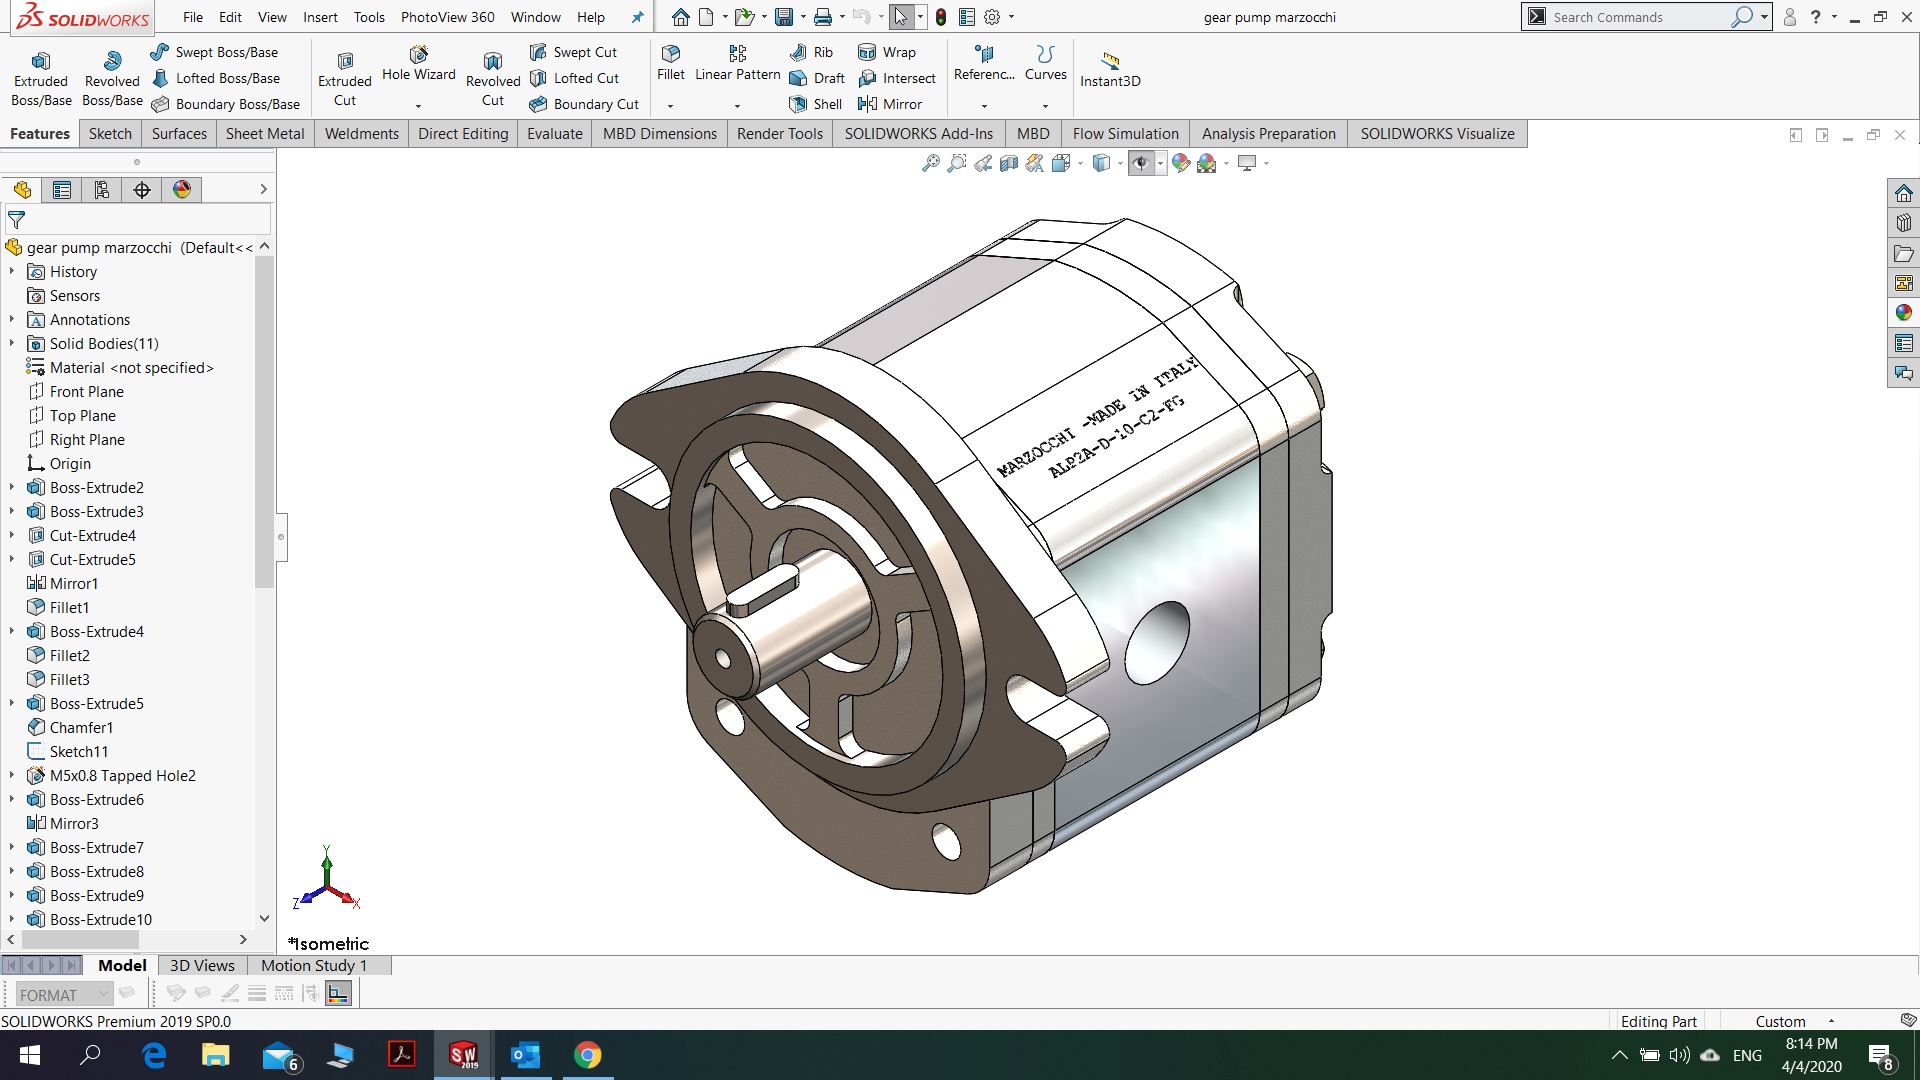Viewport: 1920px width, 1080px height.
Task: Select the Extruded Boss/Base tool
Action: click(x=41, y=74)
